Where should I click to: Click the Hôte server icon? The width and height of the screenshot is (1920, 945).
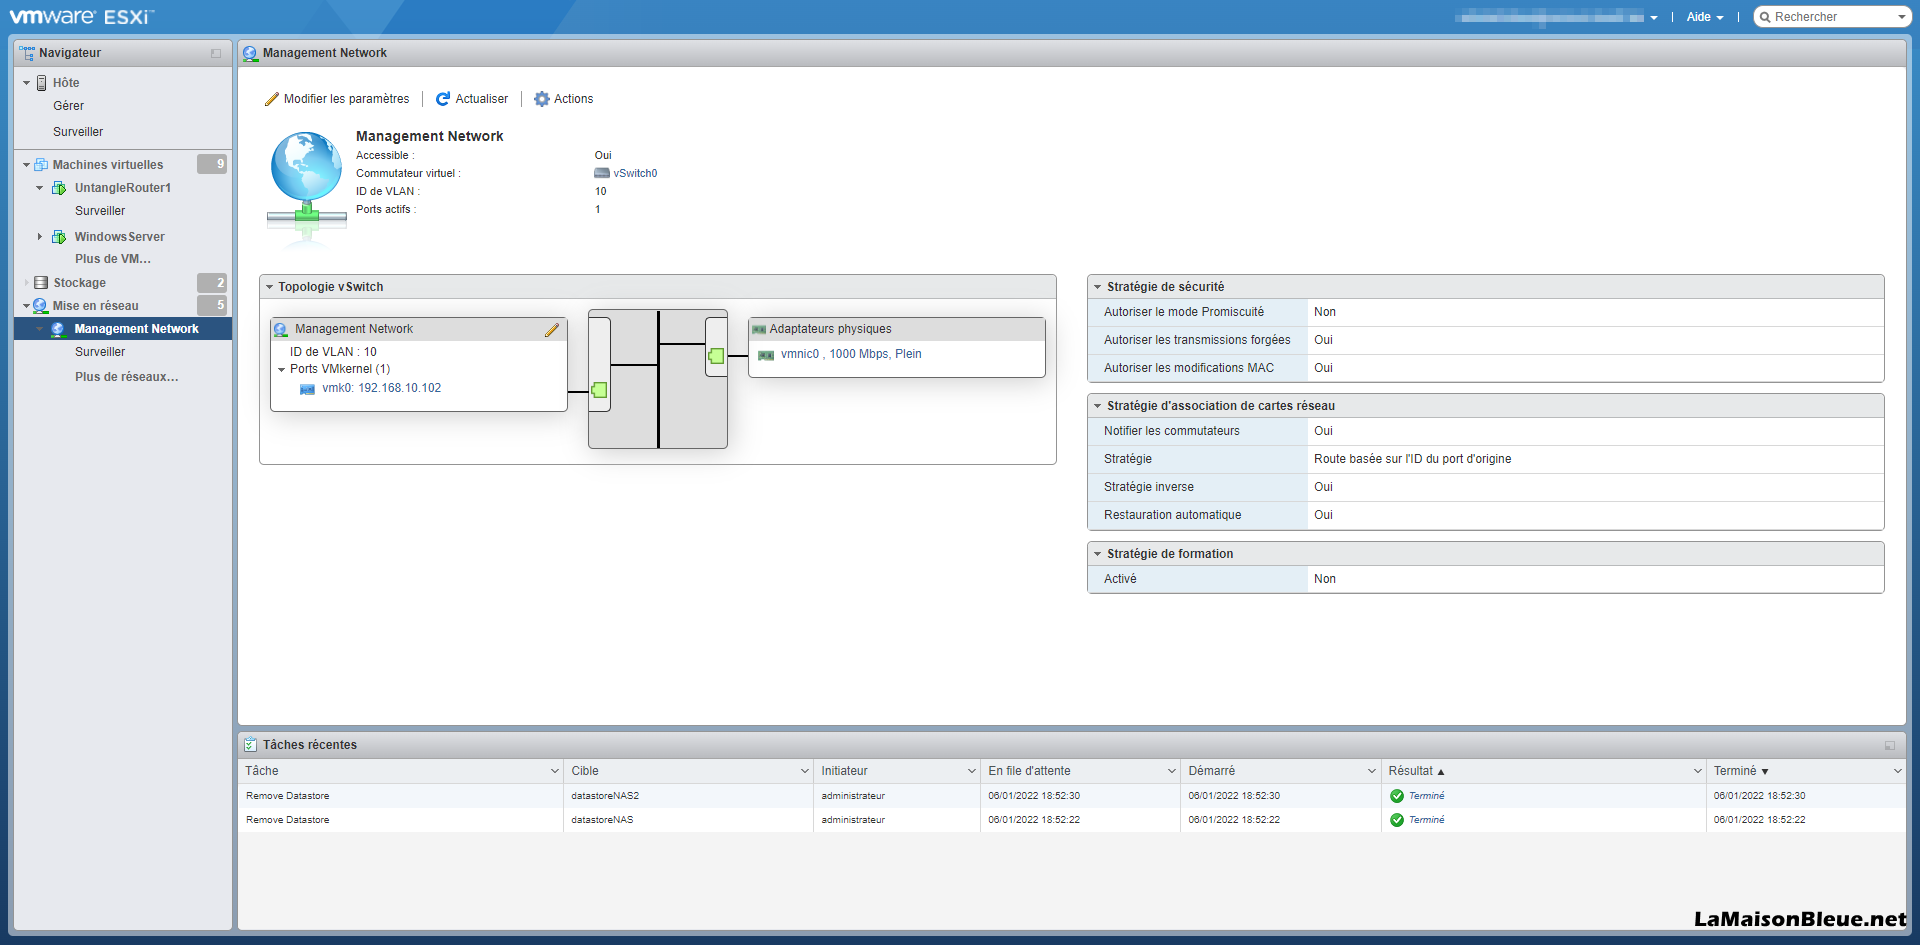point(42,83)
